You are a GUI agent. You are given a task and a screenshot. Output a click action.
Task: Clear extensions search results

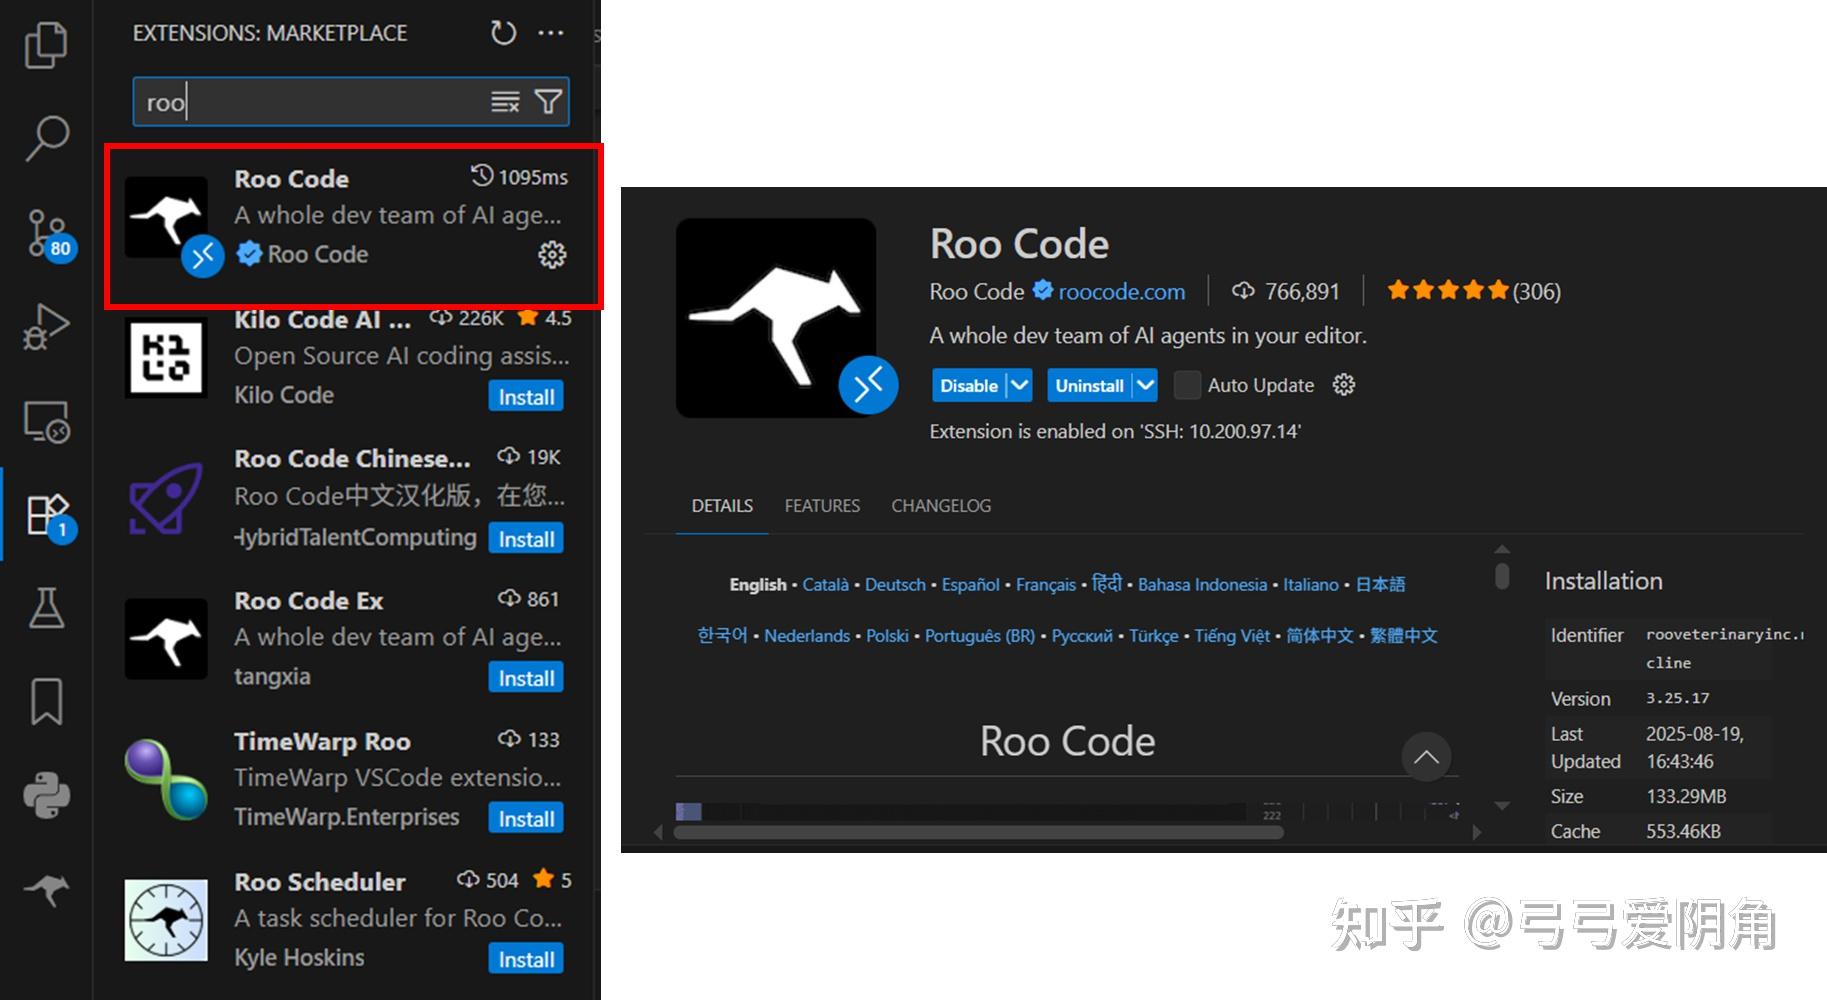[x=505, y=102]
